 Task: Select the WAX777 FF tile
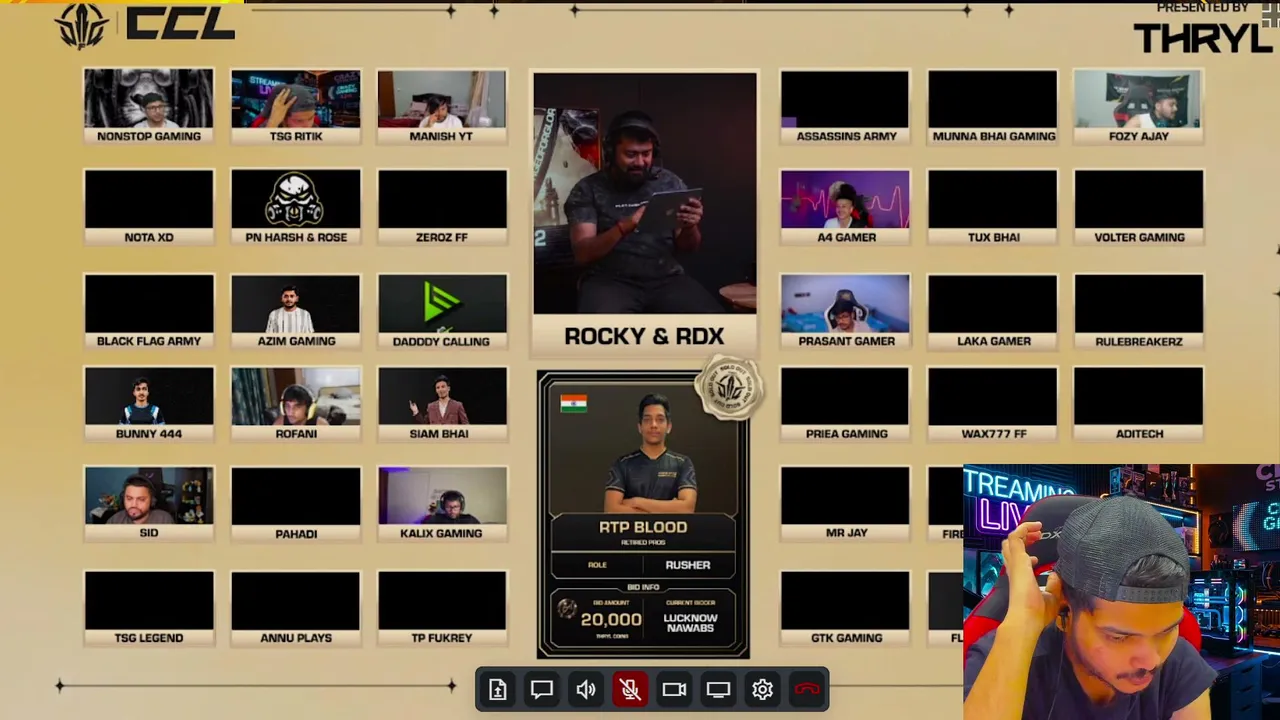pyautogui.click(x=993, y=404)
